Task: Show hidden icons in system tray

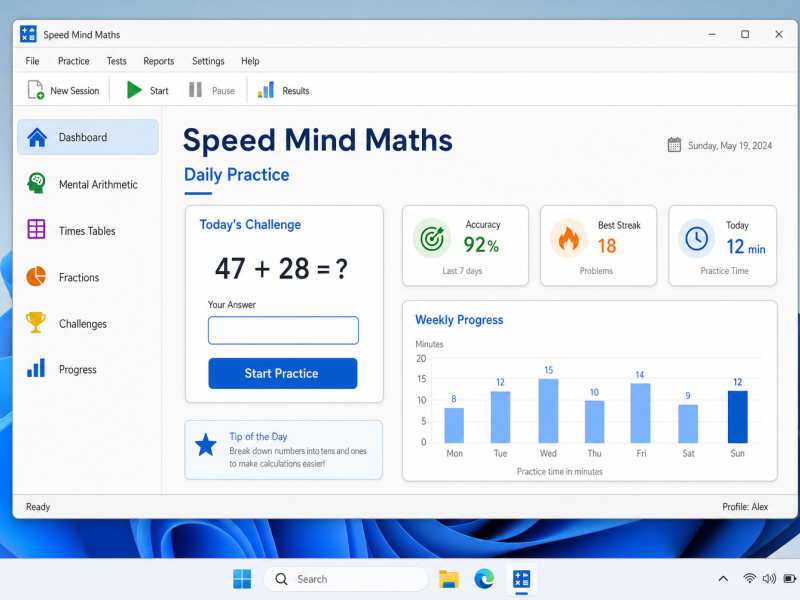Action: [723, 579]
